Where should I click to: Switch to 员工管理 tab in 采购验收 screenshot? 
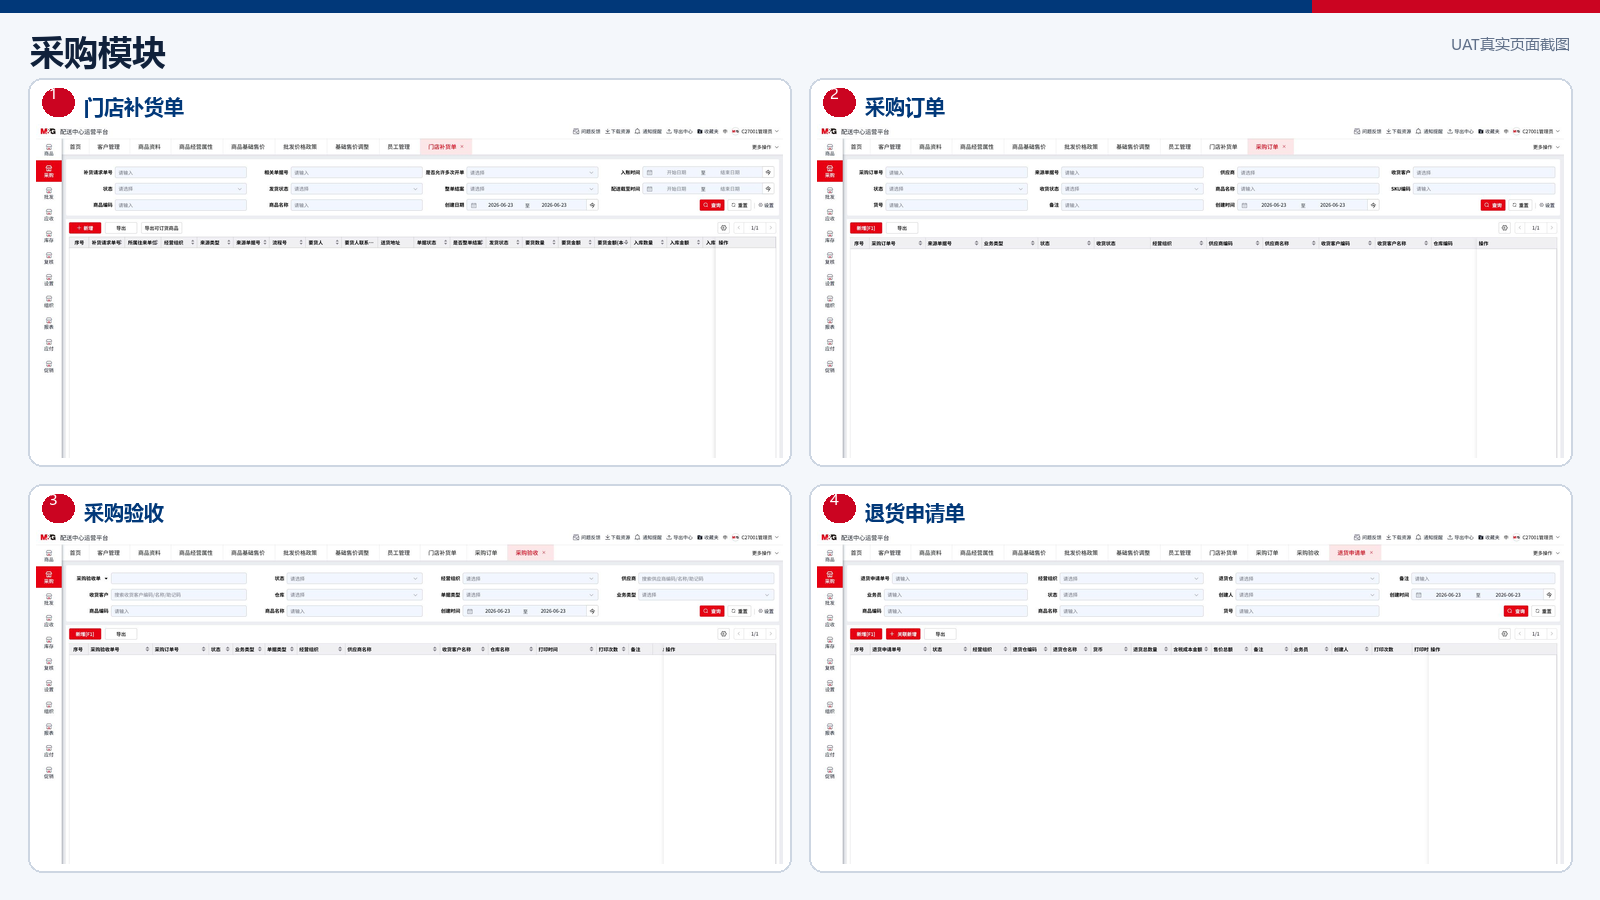pyautogui.click(x=398, y=553)
